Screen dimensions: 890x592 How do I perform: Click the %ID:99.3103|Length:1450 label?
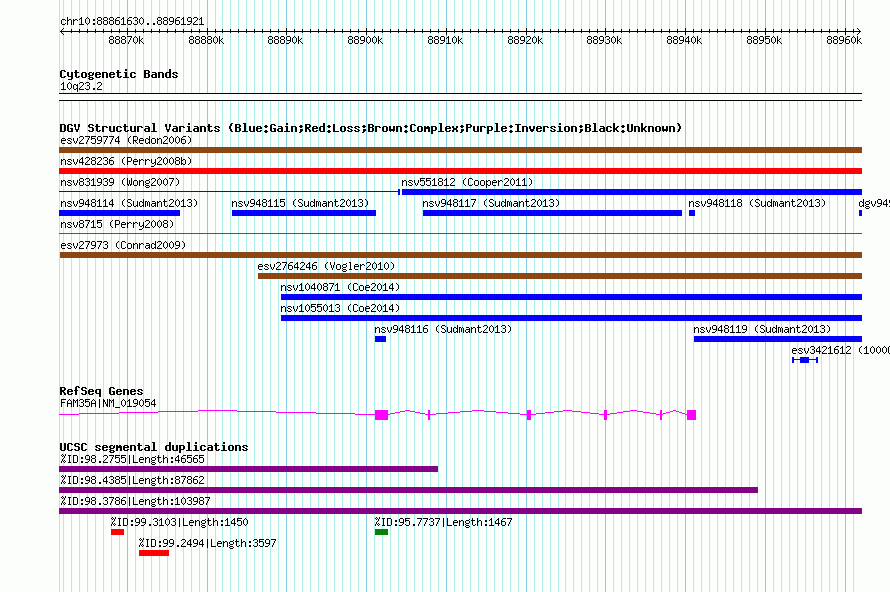pos(179,522)
